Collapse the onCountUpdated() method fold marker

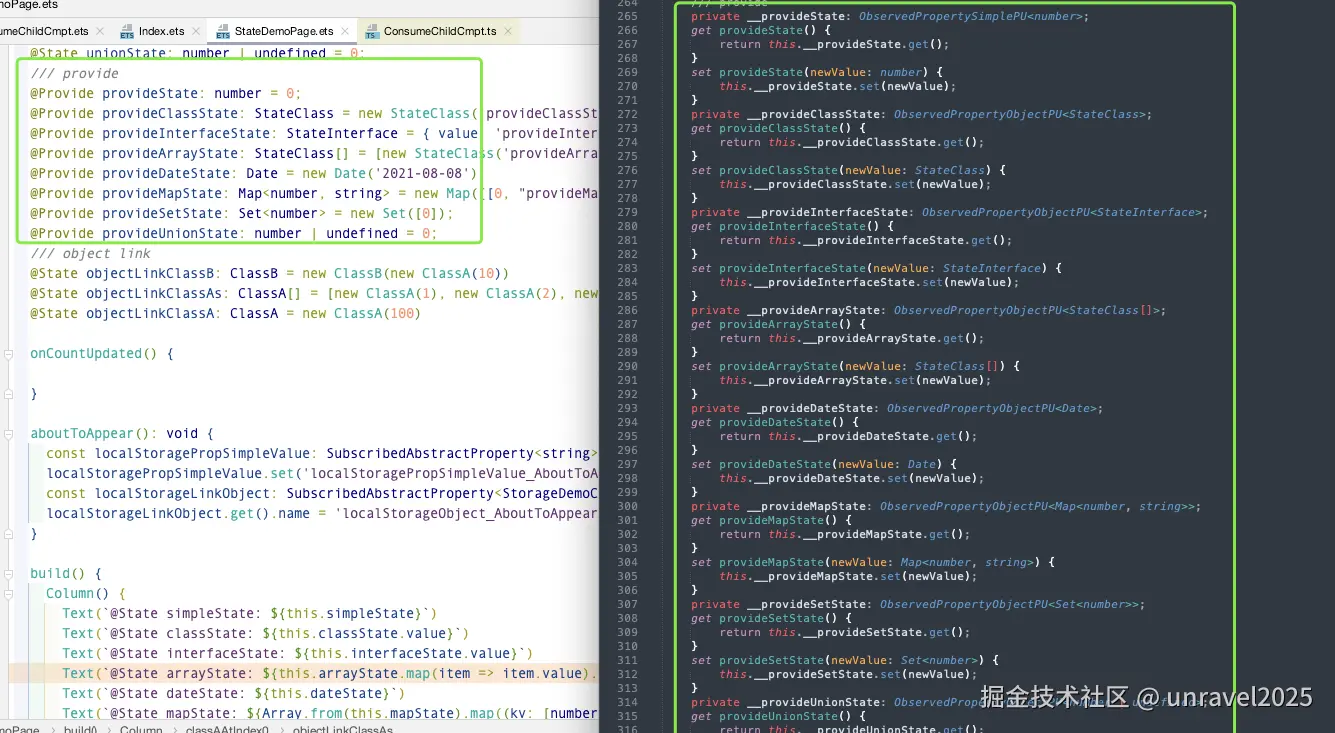(7, 354)
